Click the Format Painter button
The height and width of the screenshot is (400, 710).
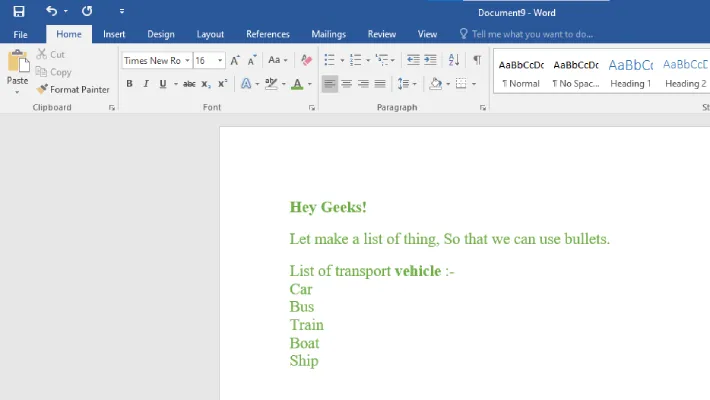click(73, 89)
